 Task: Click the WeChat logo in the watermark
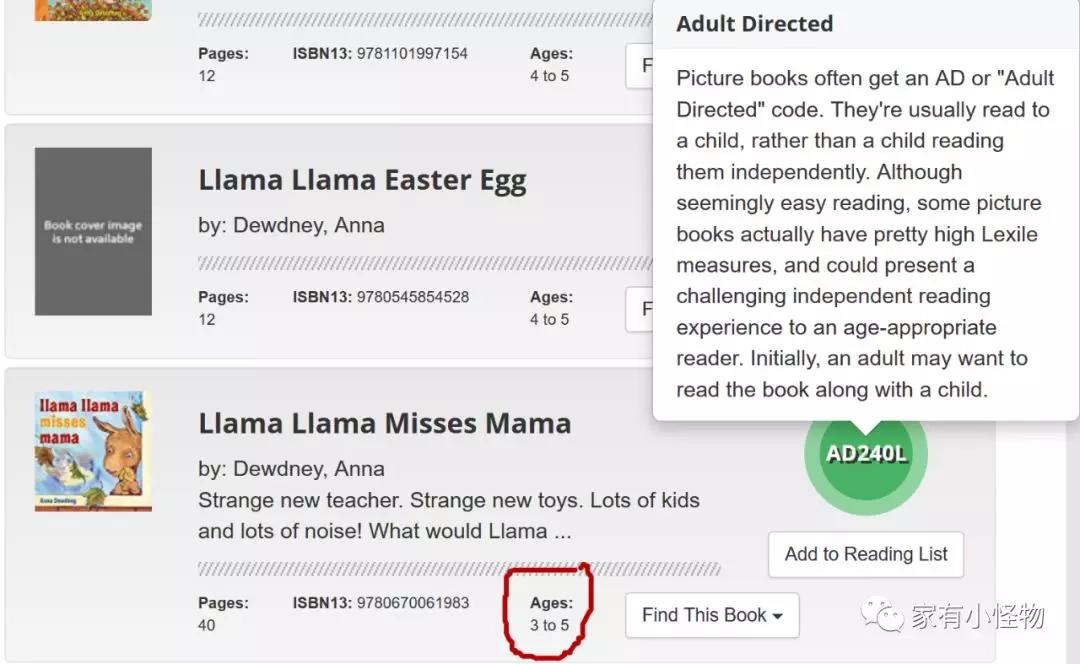[884, 615]
